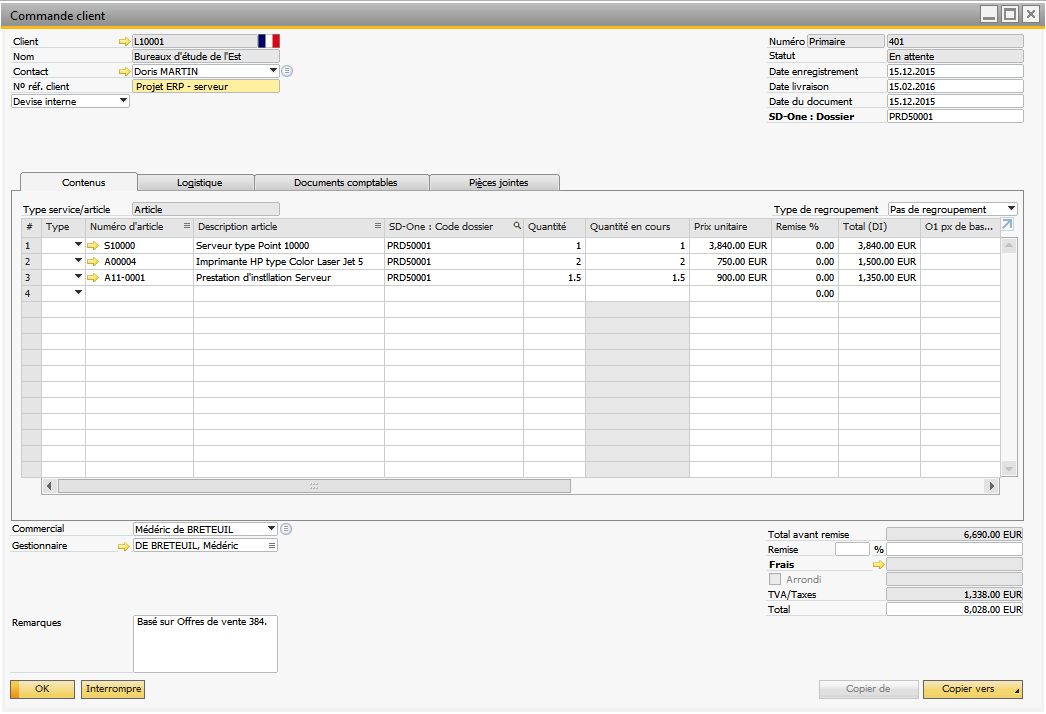Click the Frais link arrow
This screenshot has height=714, width=1046.
pyautogui.click(x=879, y=565)
